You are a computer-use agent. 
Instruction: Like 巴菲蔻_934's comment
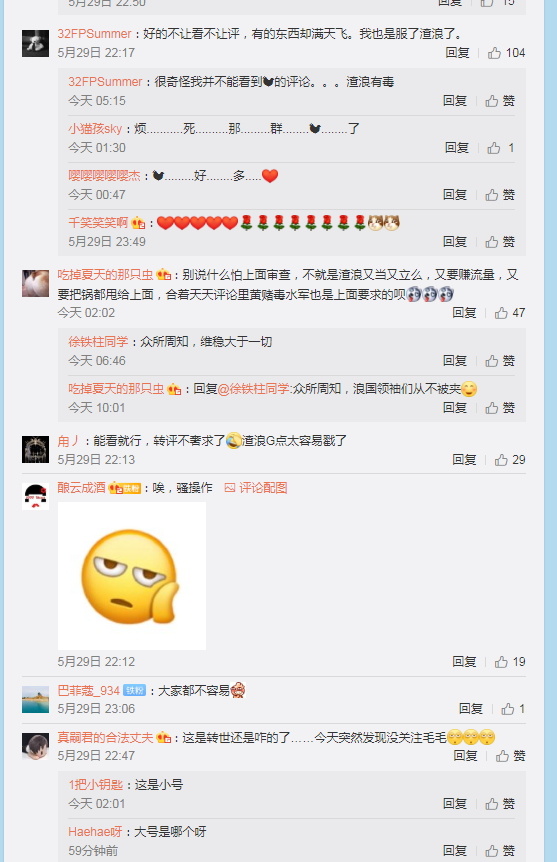coord(512,709)
